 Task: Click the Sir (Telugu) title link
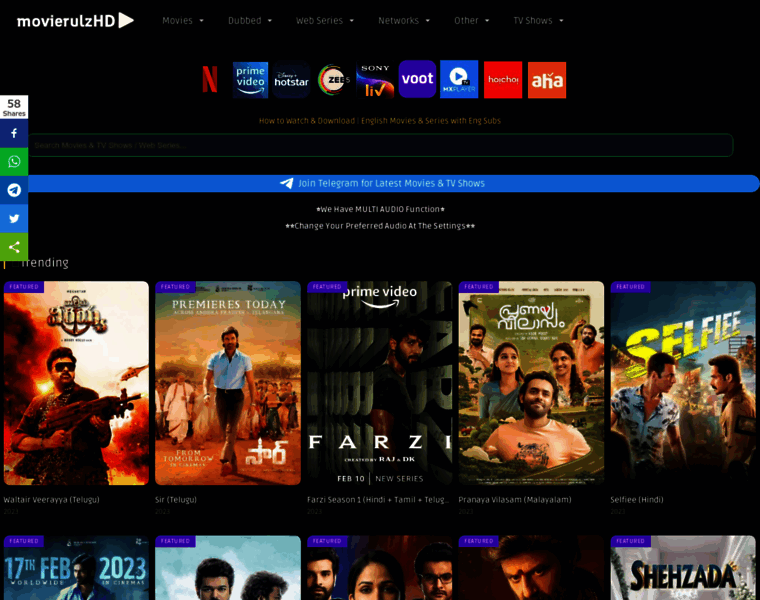tap(176, 500)
